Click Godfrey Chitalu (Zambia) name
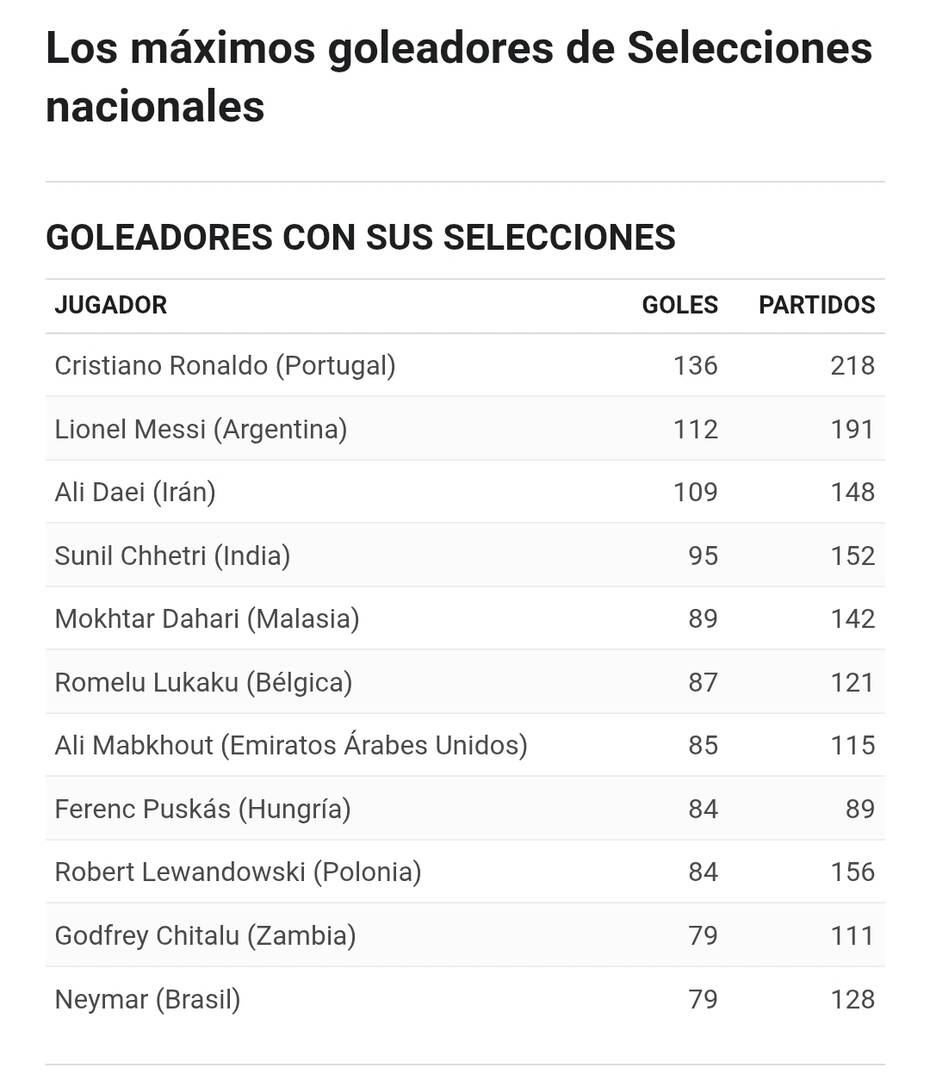 pos(205,936)
